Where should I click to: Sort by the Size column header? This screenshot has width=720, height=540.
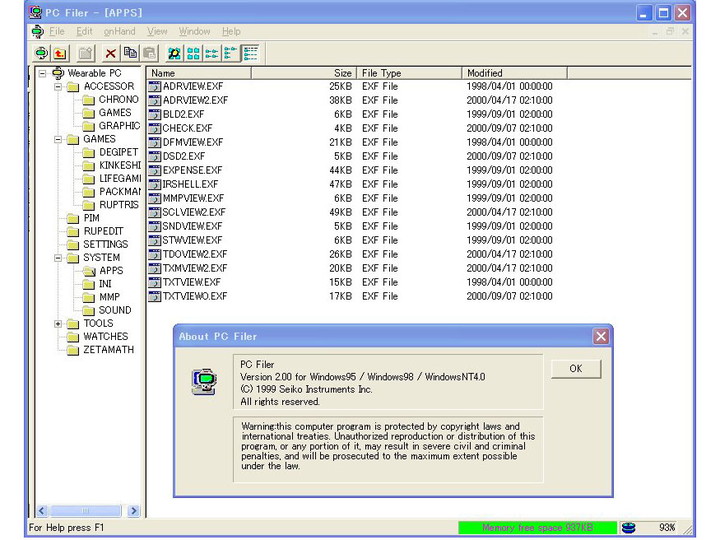tap(304, 73)
